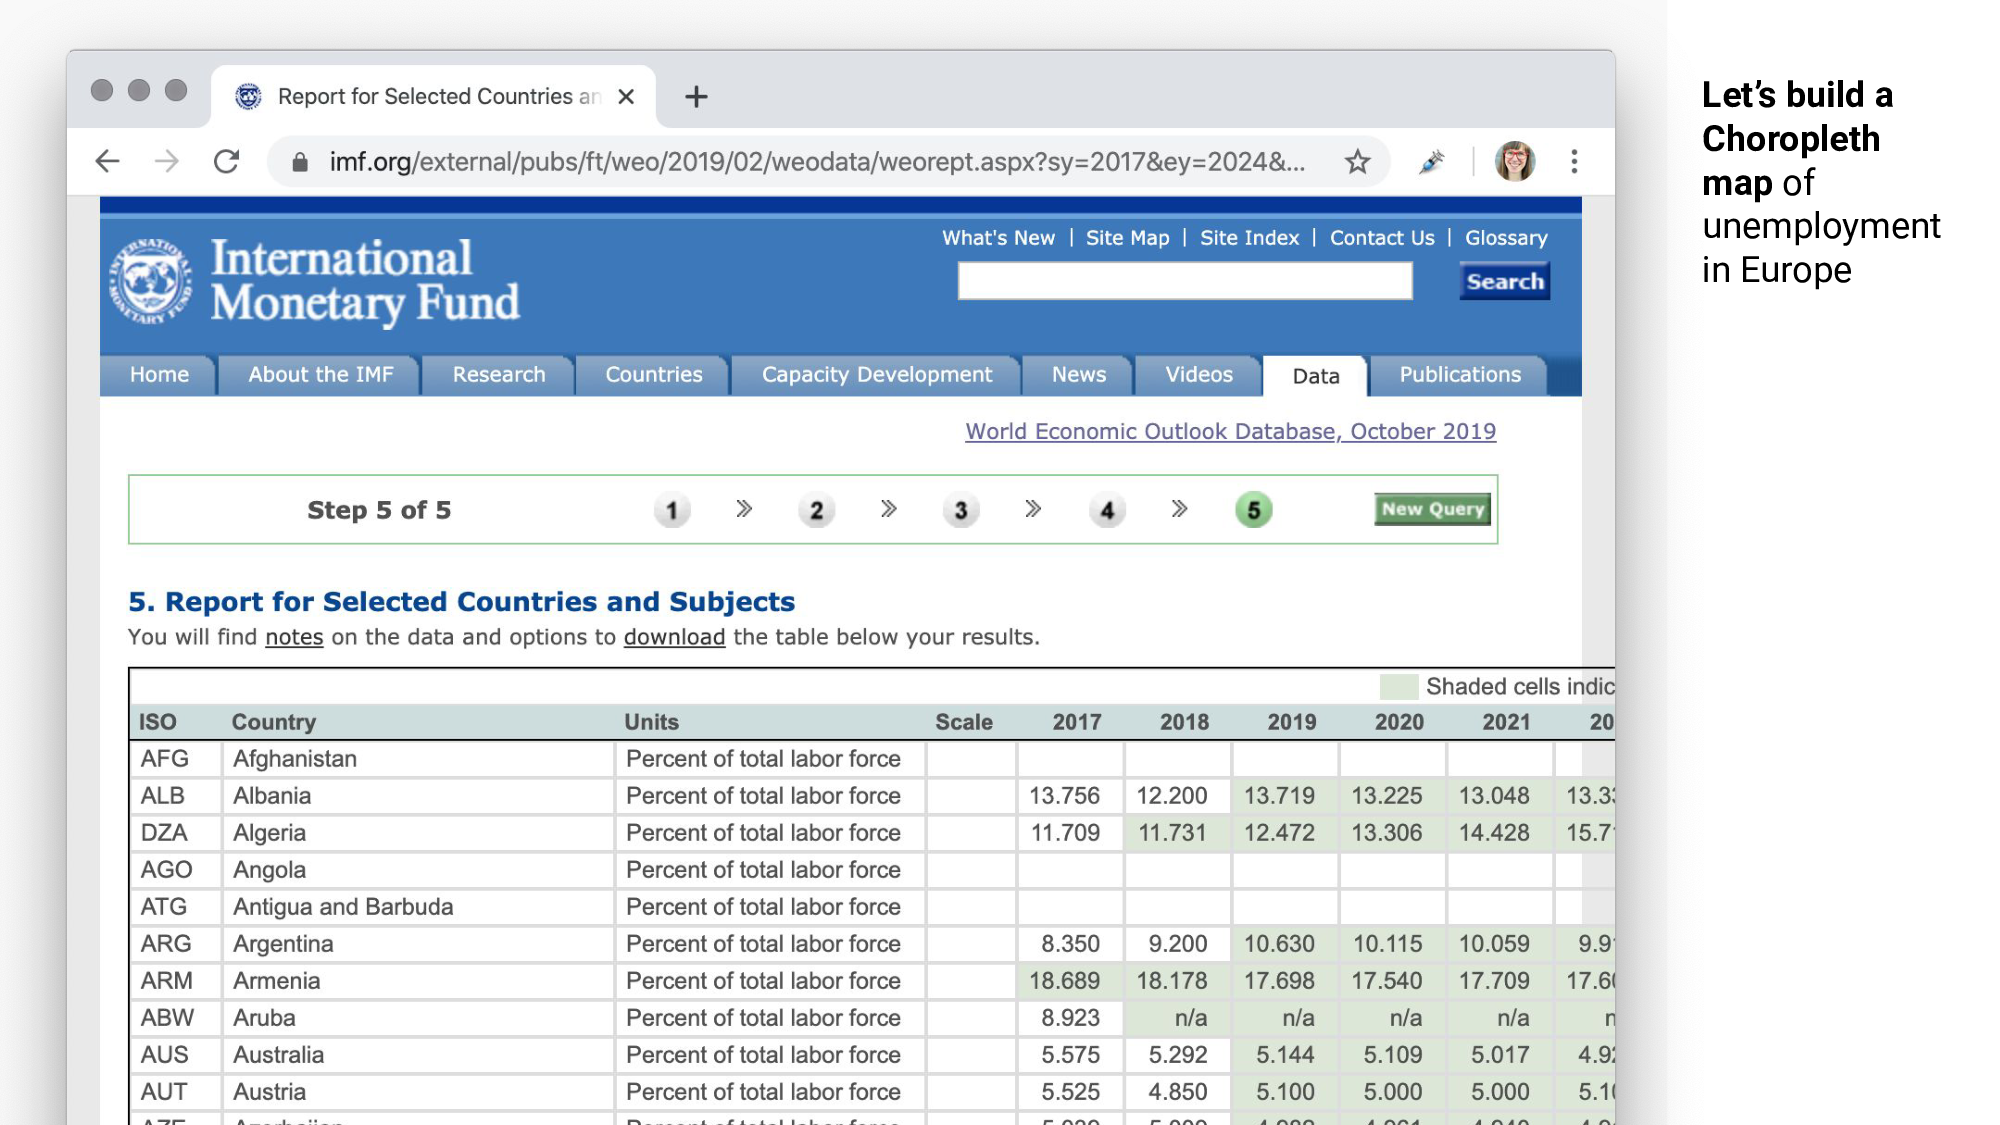Viewport: 2000px width, 1125px height.
Task: Open the Chrome three-dot menu
Action: point(1574,161)
